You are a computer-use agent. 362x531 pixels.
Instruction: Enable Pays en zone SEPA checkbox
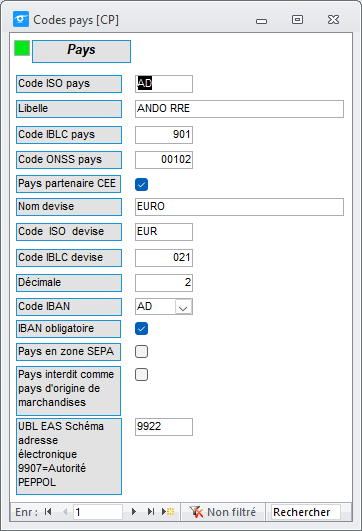(141, 352)
